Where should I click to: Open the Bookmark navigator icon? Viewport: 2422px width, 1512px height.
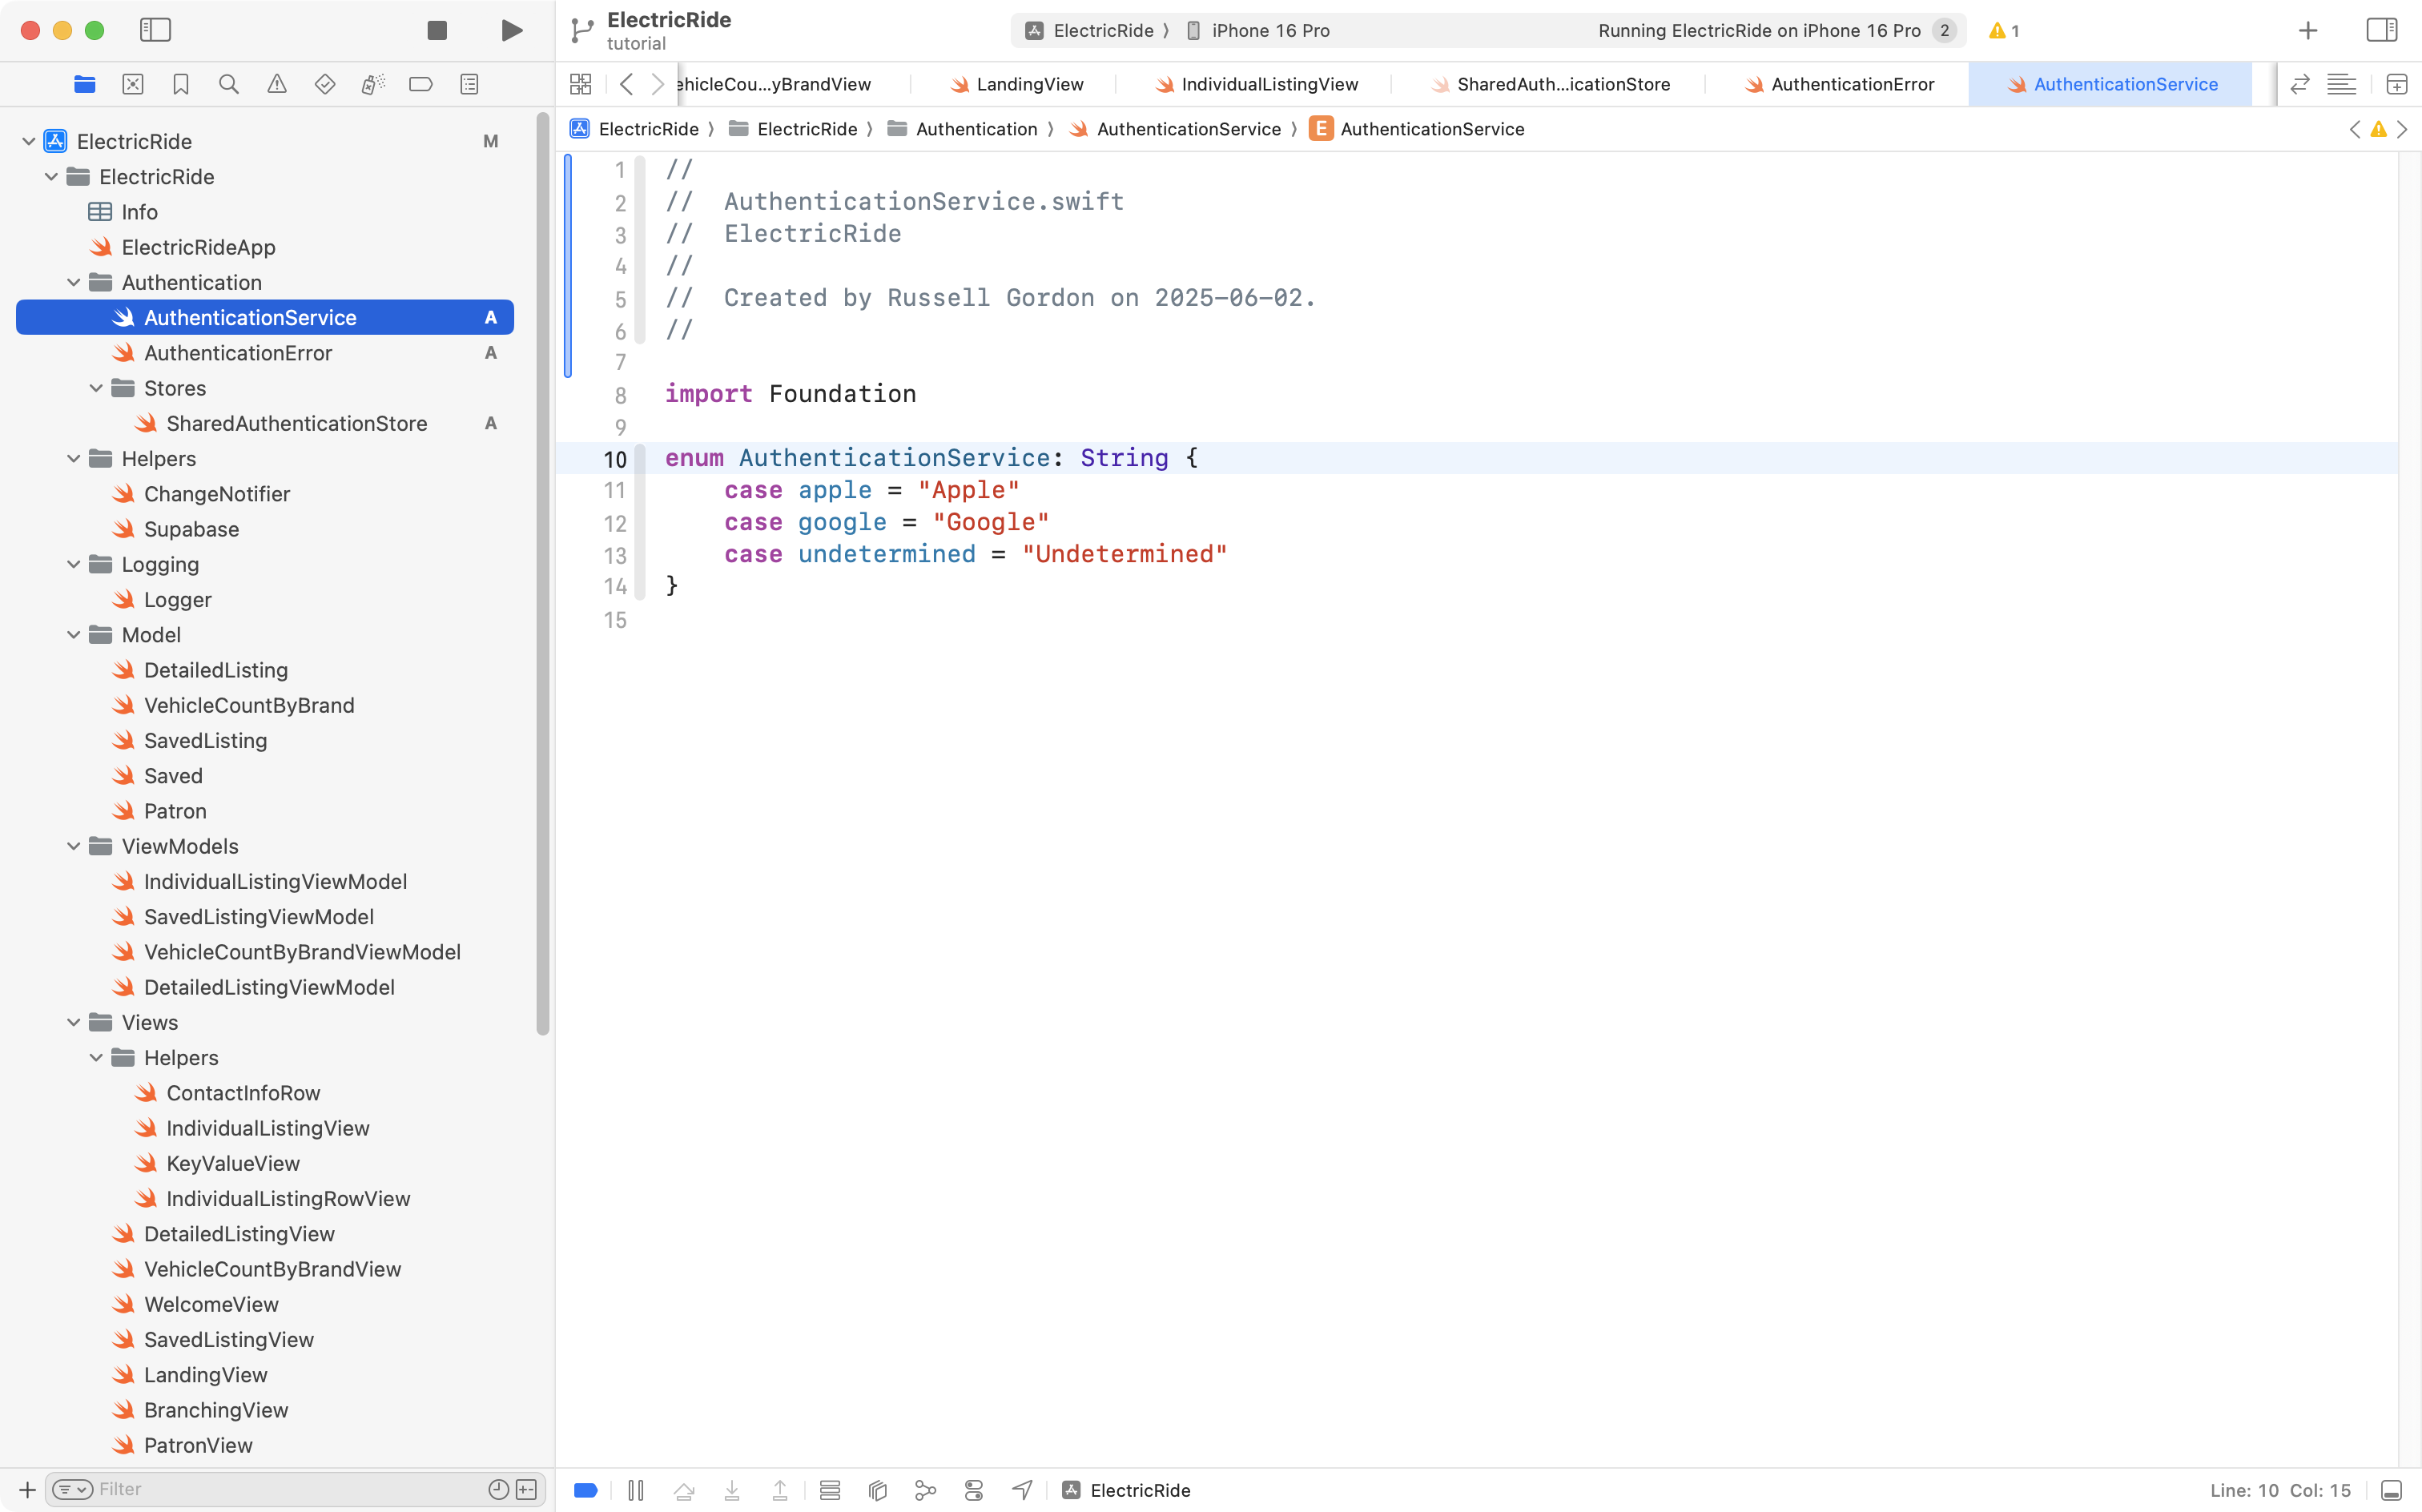[181, 84]
